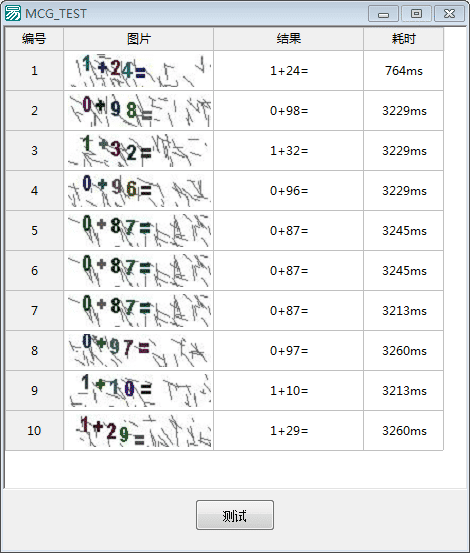Maximize the MCG_TEST window
Viewport: 470px width, 553px height.
416,13
